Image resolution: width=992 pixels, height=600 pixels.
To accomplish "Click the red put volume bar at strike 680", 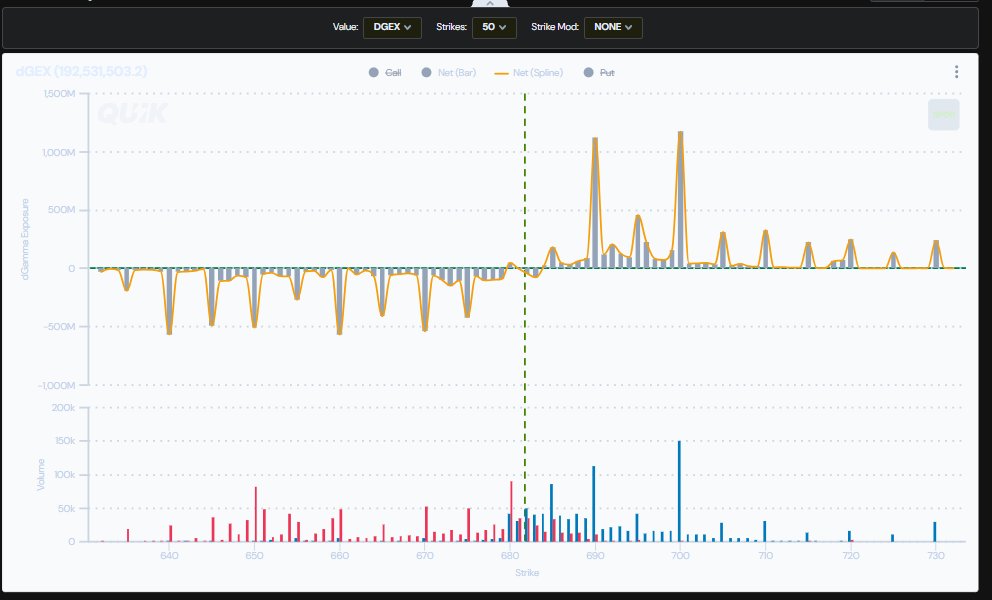I will tap(511, 511).
